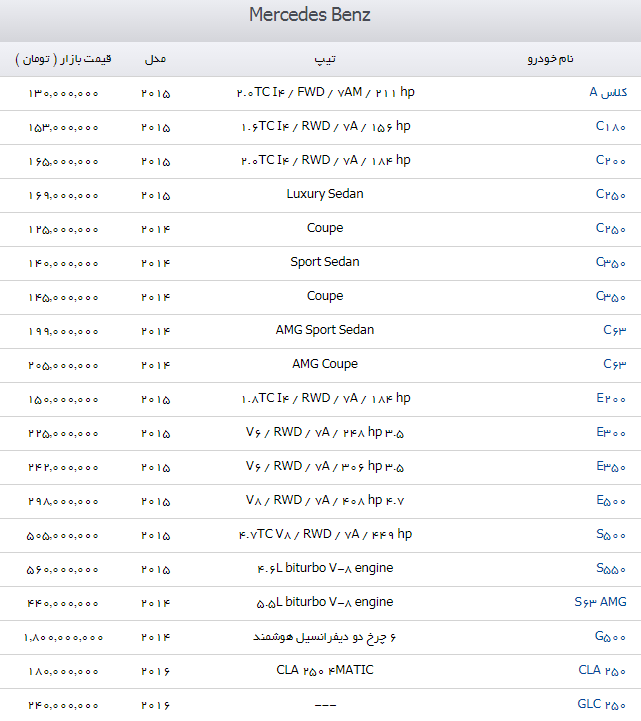Click the ۱.۶TC I۴ / RWD type cell
Screen dimensions: 641x721
point(326,126)
